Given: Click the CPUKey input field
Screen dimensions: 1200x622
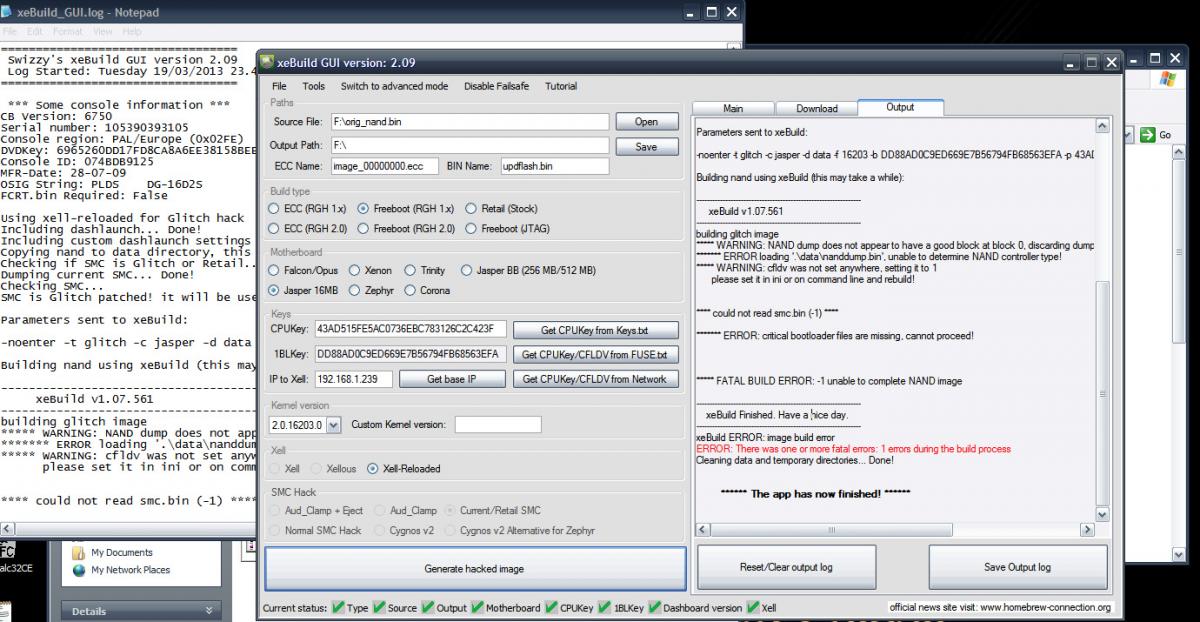Looking at the screenshot, I should [410, 329].
